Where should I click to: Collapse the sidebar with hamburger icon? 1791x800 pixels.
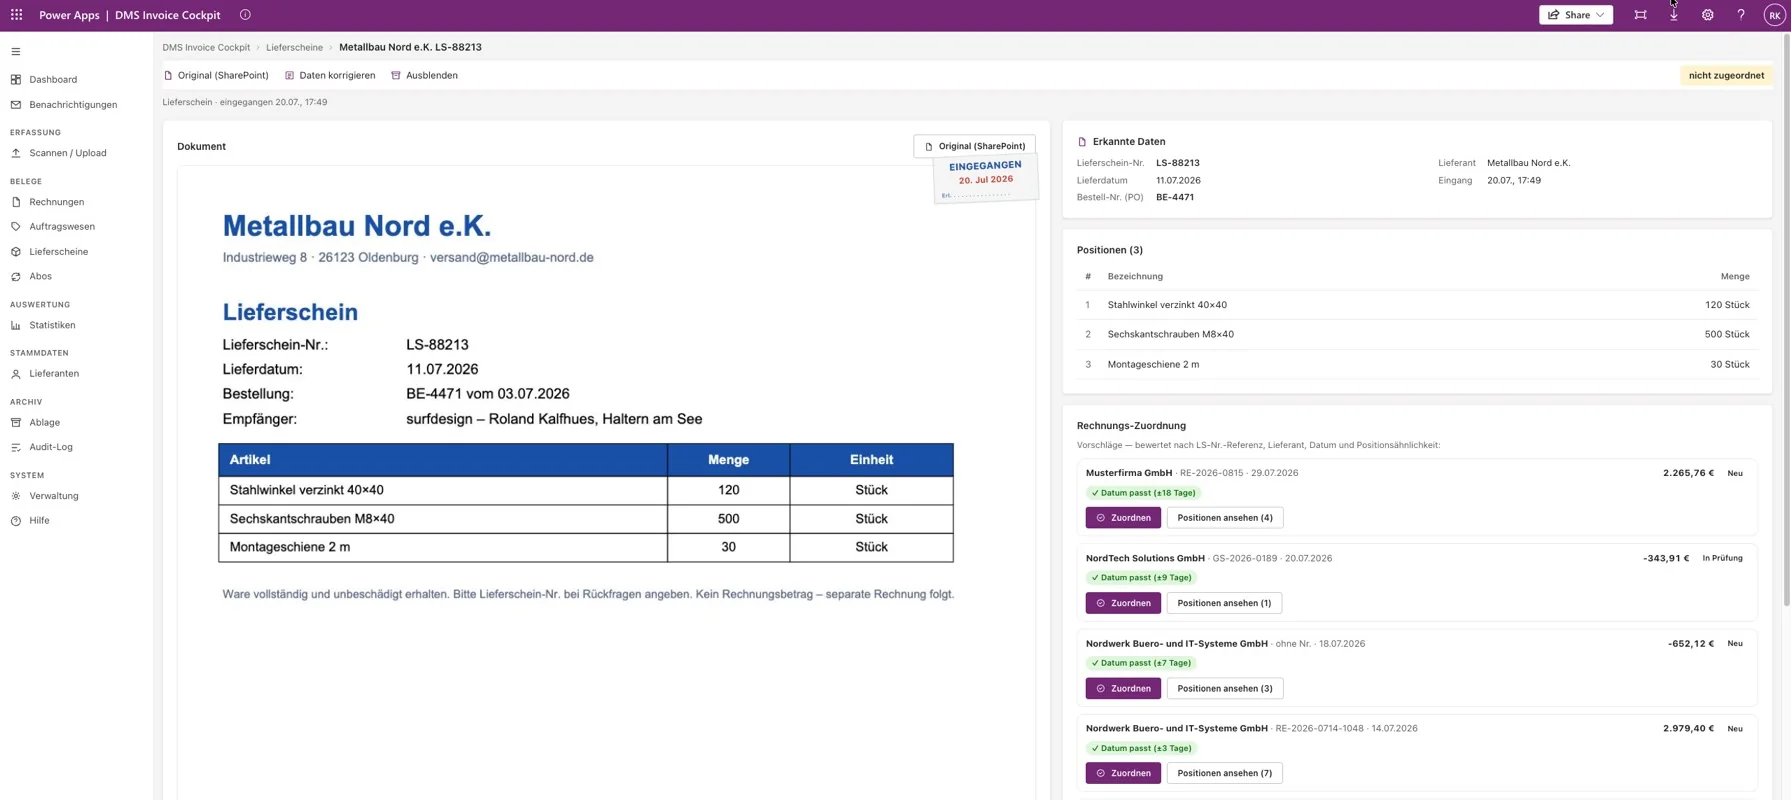(16, 52)
